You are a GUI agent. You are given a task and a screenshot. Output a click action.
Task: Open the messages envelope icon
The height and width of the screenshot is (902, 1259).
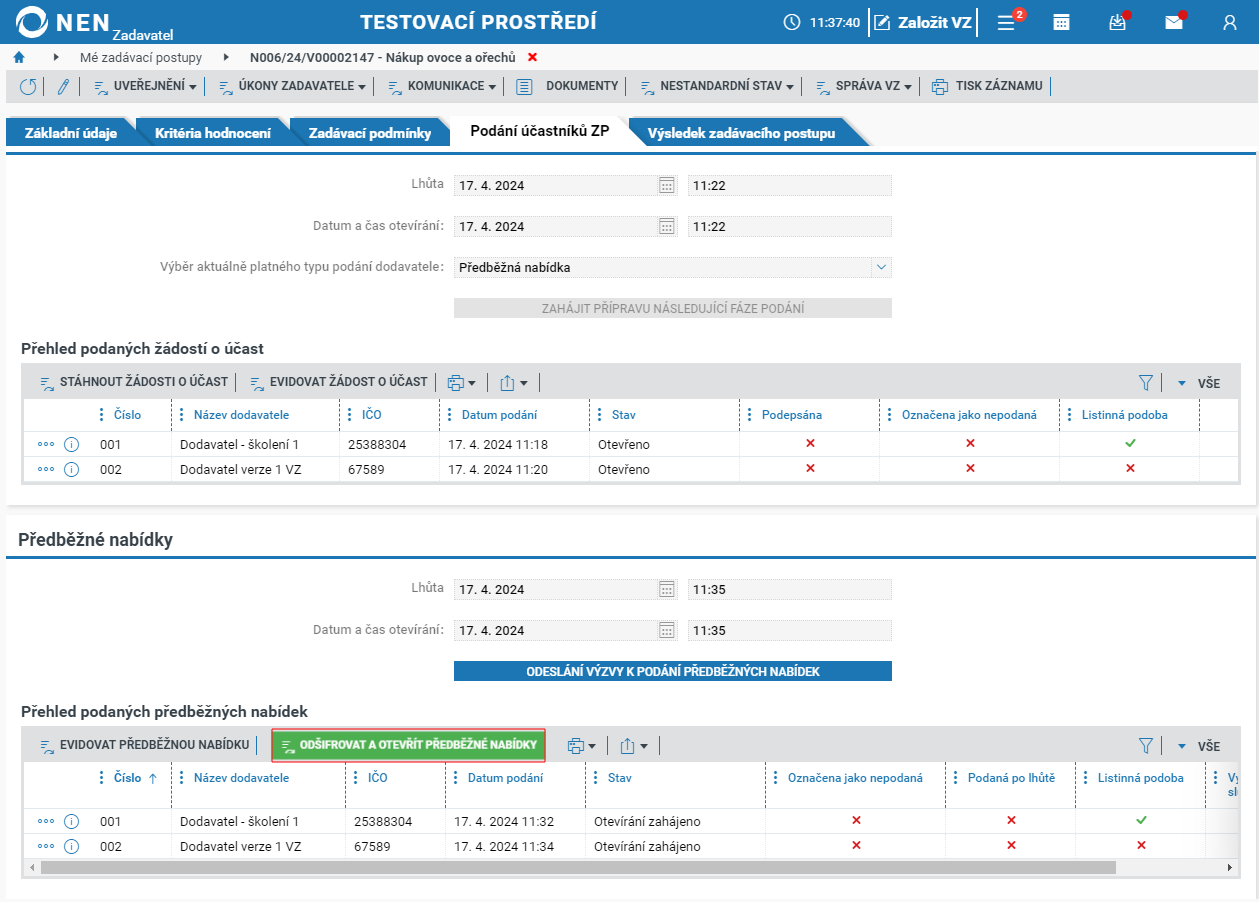click(1174, 22)
